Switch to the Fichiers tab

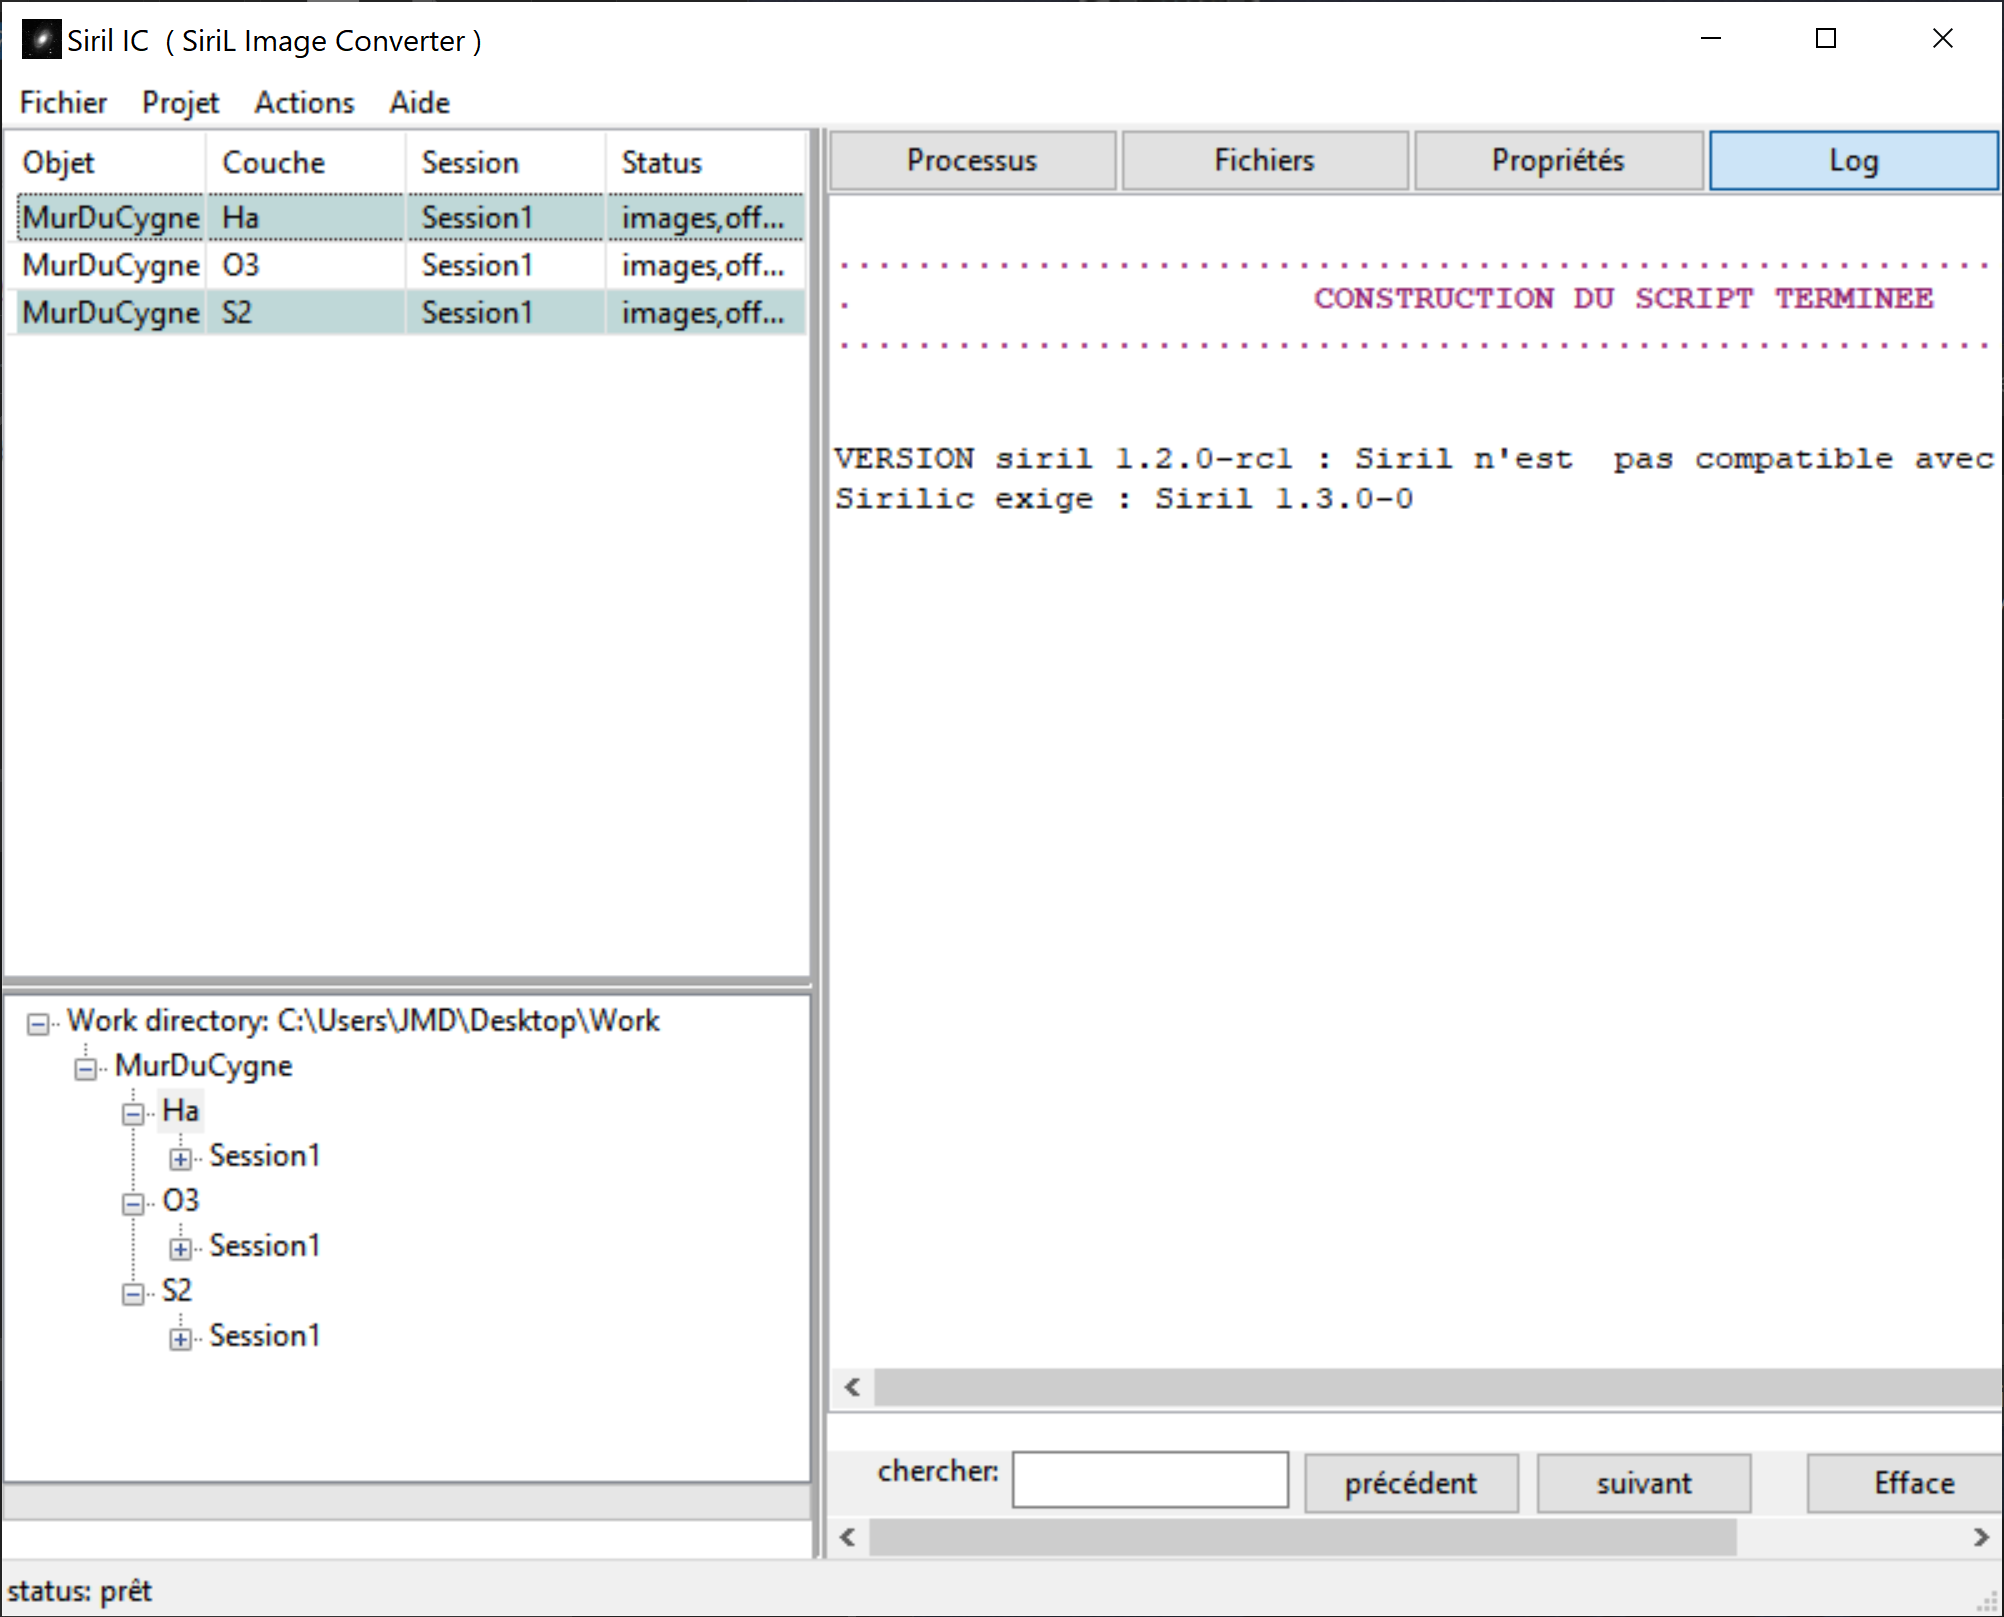pos(1264,160)
